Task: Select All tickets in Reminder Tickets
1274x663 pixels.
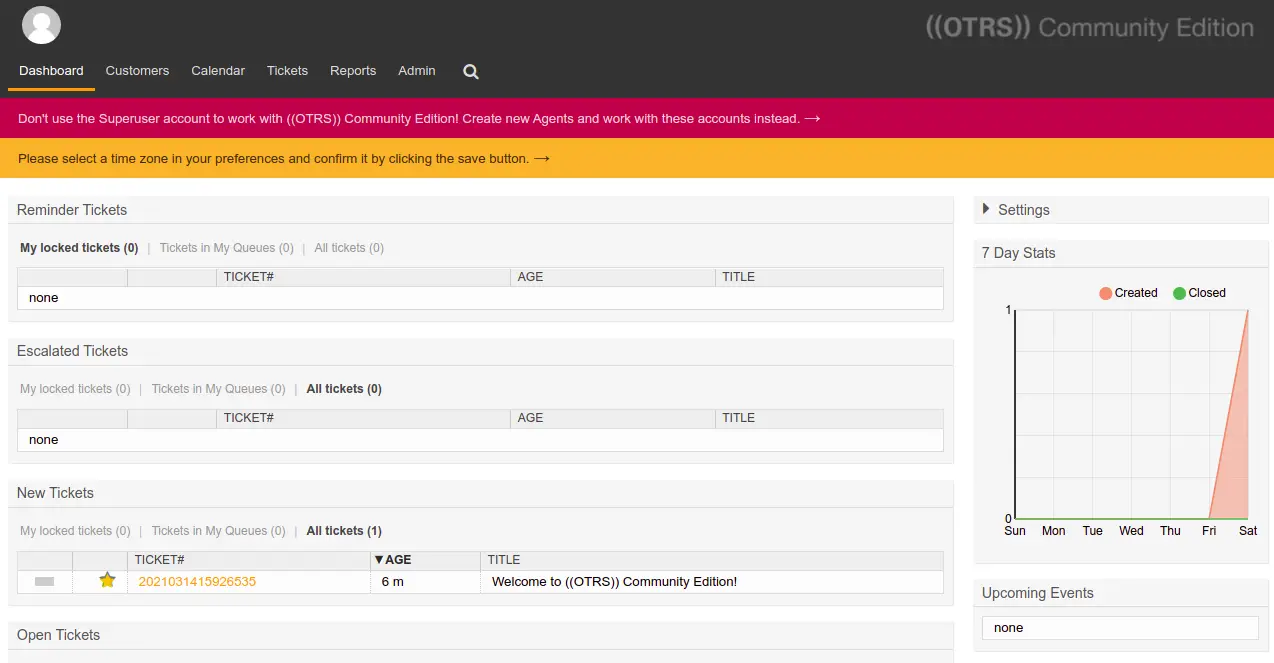Action: pos(349,248)
